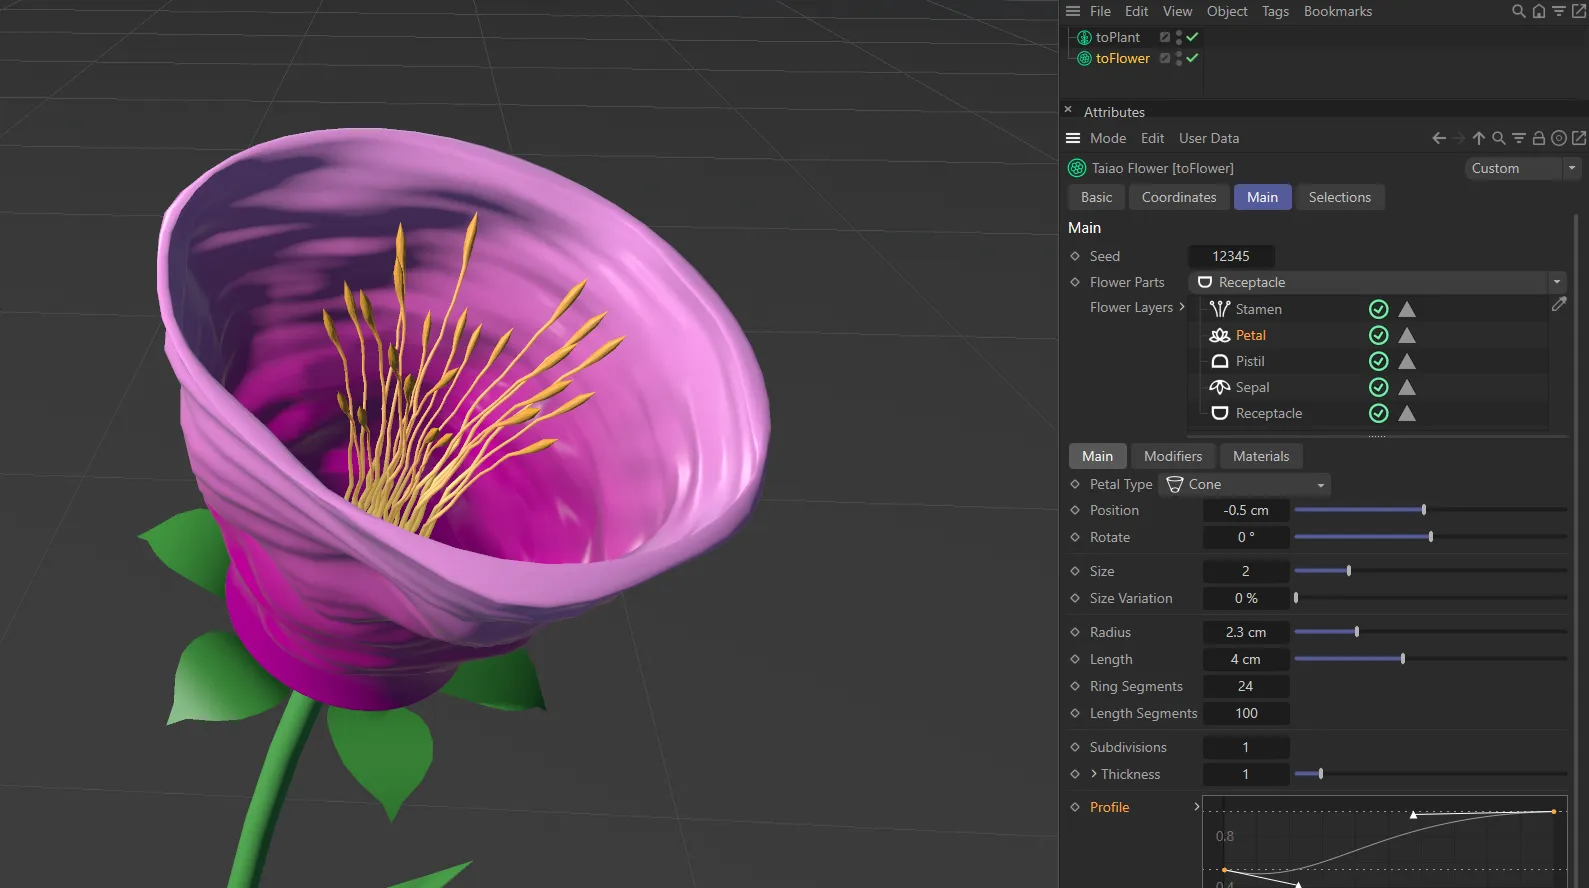Viewport: 1589px width, 888px height.
Task: Open the Attributes hamburger menu
Action: (x=1073, y=138)
